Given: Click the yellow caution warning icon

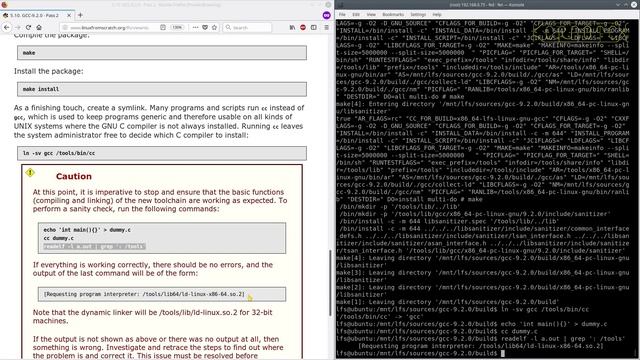Looking at the screenshot, I should [30, 173].
